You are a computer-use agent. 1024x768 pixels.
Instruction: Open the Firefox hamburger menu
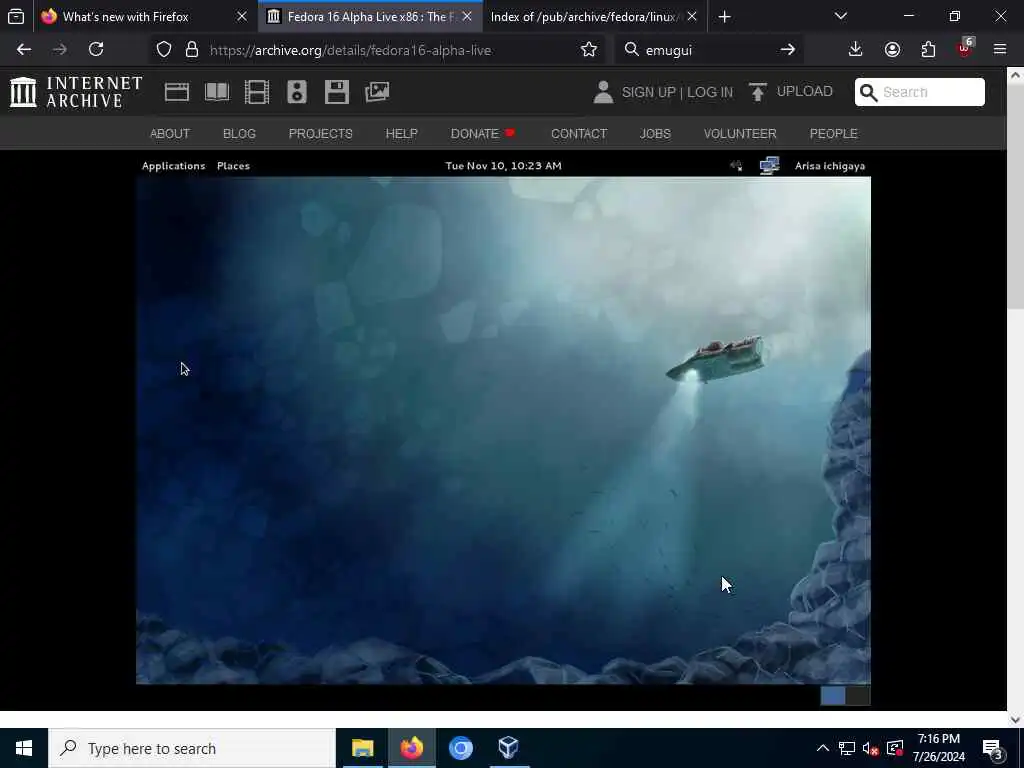click(x=1000, y=50)
